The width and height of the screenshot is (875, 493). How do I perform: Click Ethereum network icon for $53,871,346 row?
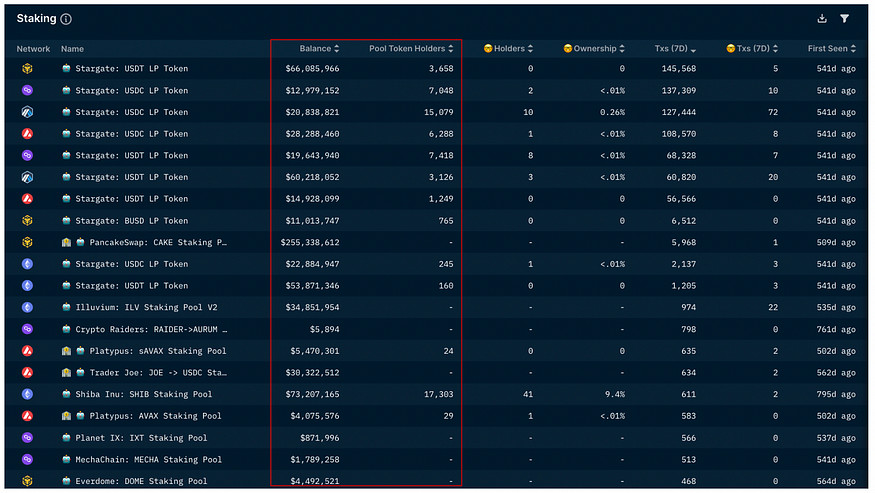coord(27,286)
